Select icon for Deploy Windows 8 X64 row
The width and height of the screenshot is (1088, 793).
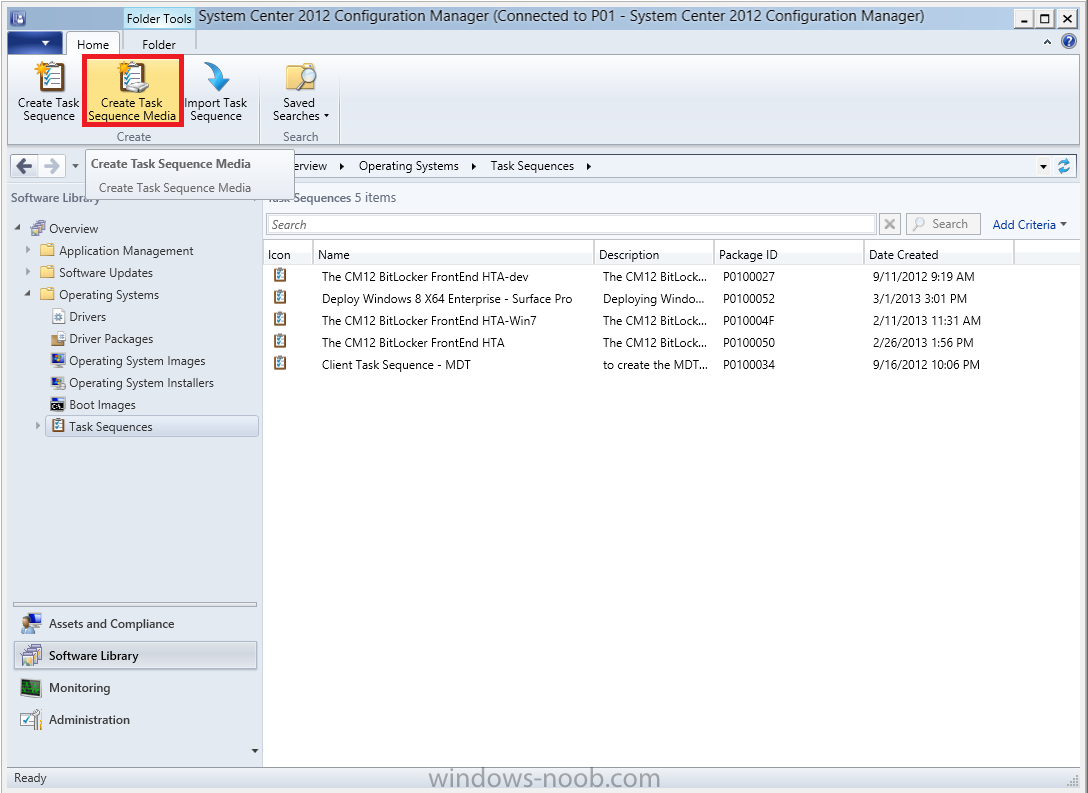280,298
